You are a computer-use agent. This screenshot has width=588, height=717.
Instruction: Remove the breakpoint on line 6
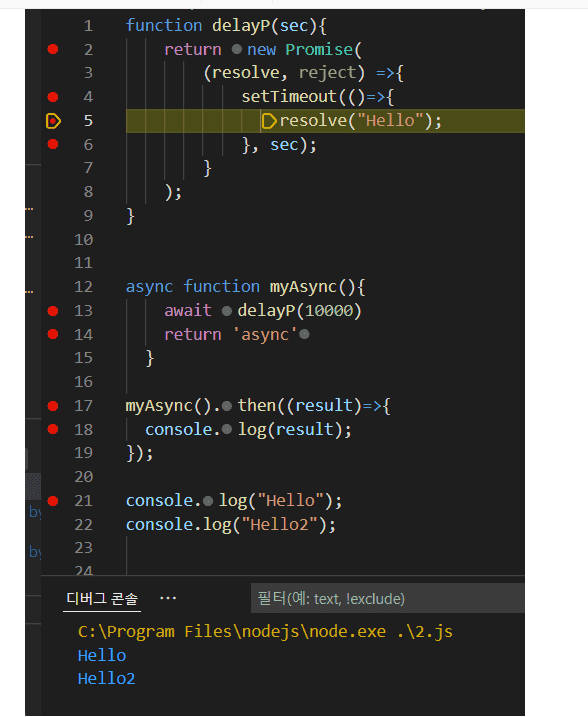click(53, 144)
